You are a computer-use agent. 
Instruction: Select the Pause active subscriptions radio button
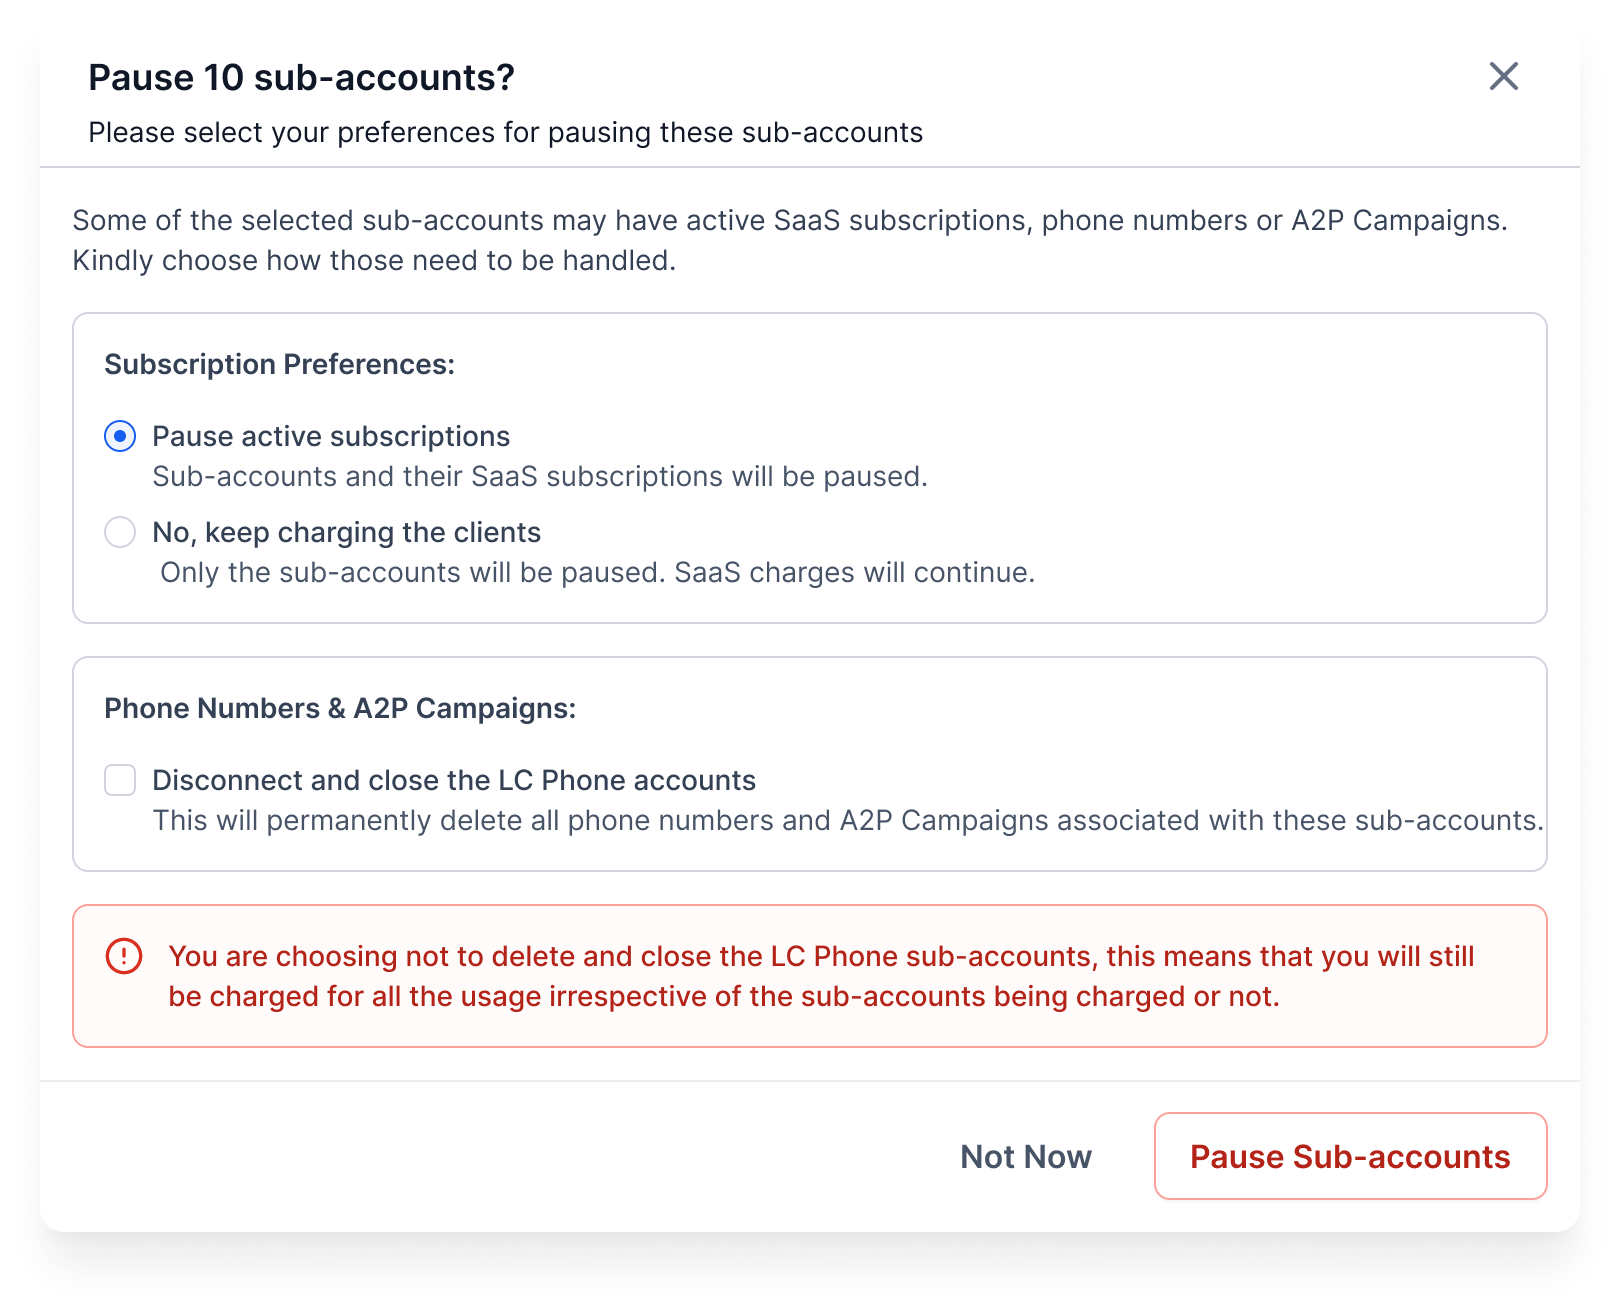(x=120, y=436)
